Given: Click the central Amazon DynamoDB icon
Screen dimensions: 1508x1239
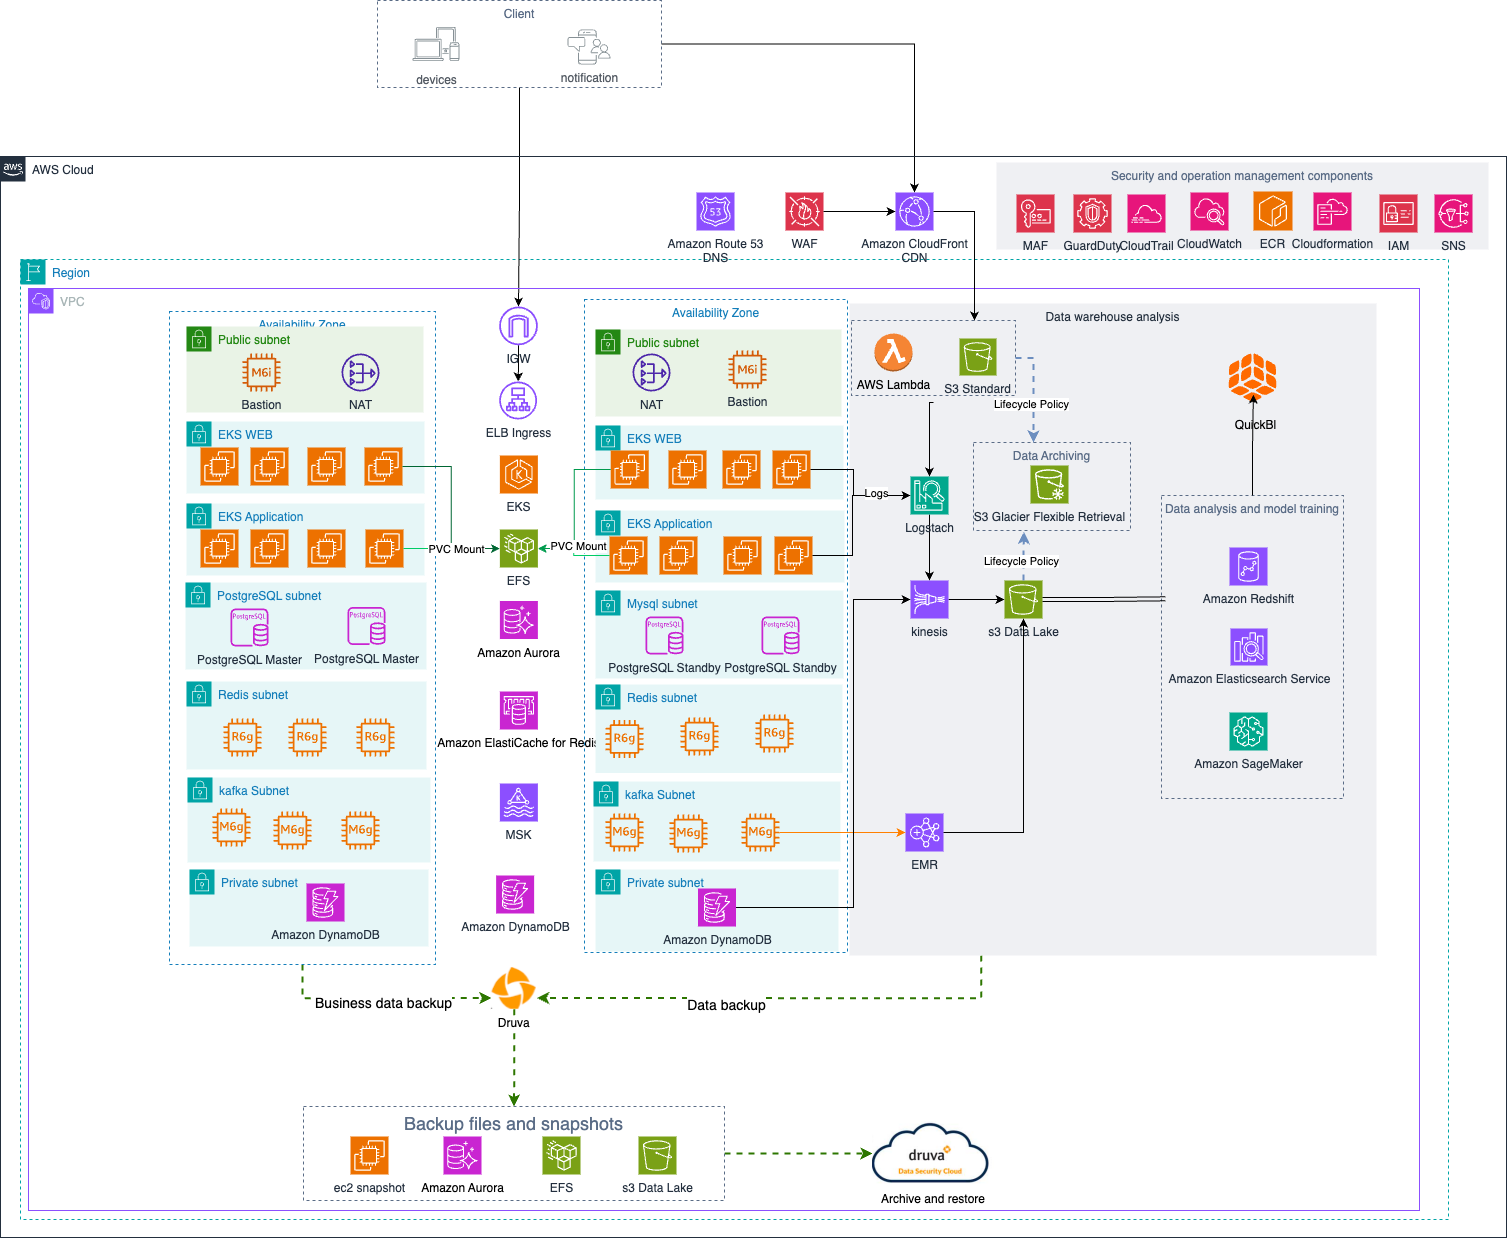Looking at the screenshot, I should (515, 894).
